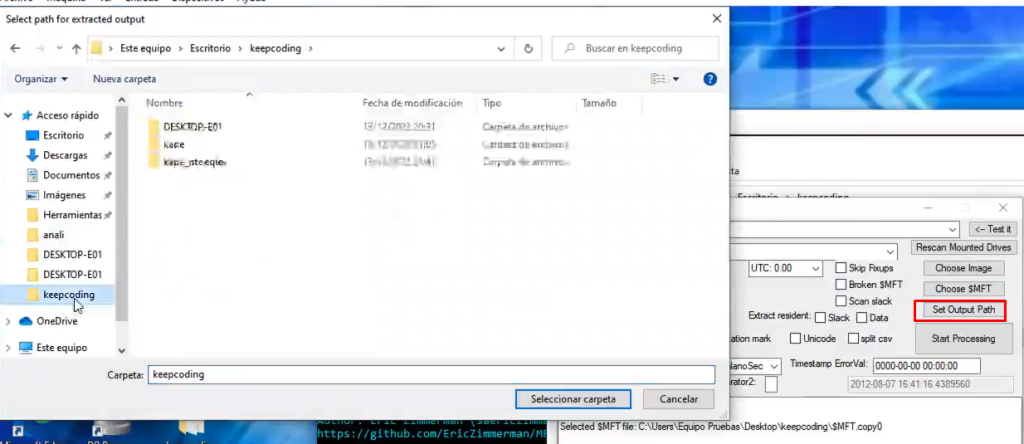The width and height of the screenshot is (1024, 444).
Task: Toggle the Slack extract resident checkbox
Action: [x=820, y=317]
